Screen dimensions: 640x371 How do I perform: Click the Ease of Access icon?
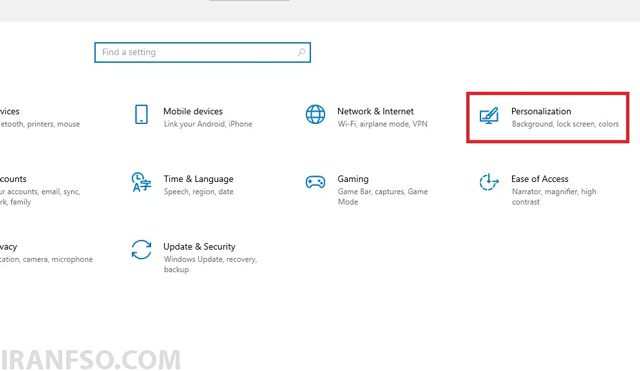[489, 182]
